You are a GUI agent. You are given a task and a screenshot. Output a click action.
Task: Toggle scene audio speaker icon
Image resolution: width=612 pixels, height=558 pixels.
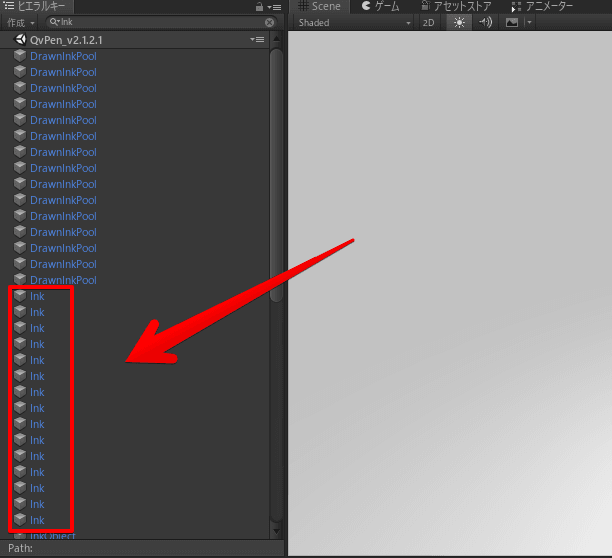(485, 22)
